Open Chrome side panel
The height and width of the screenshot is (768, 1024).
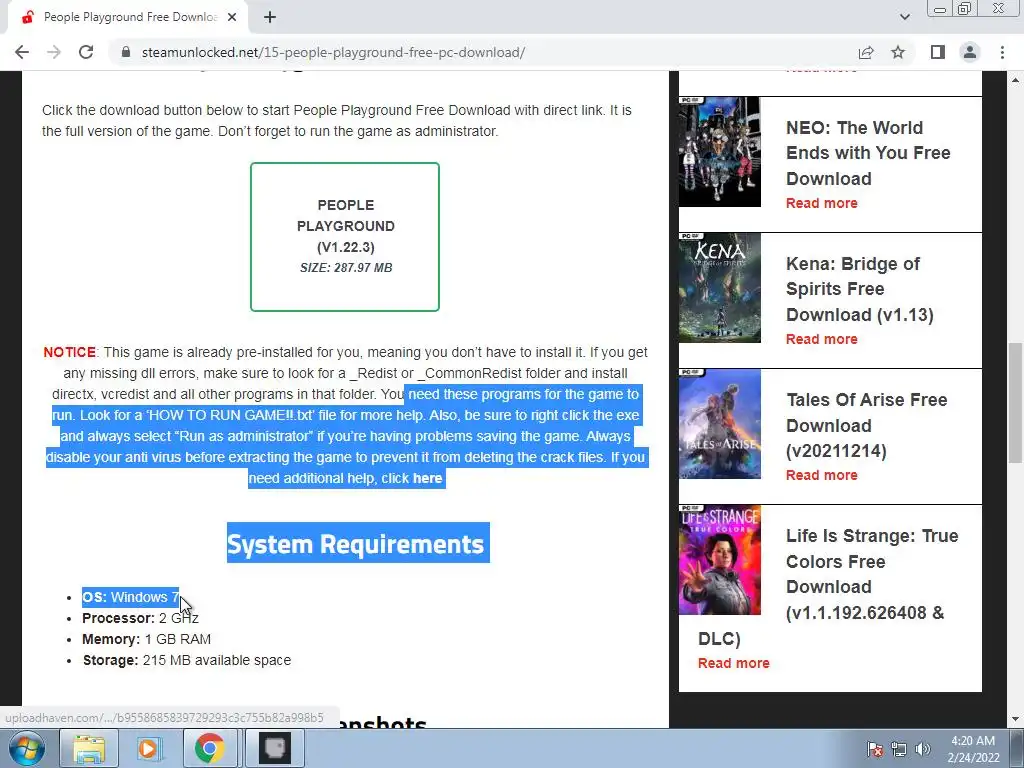pos(938,52)
